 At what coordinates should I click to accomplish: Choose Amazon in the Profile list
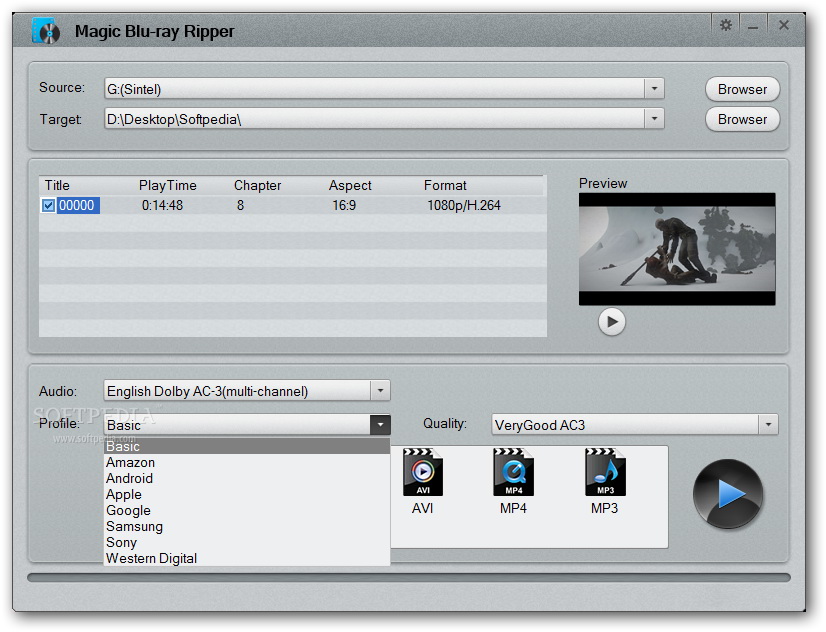point(247,462)
